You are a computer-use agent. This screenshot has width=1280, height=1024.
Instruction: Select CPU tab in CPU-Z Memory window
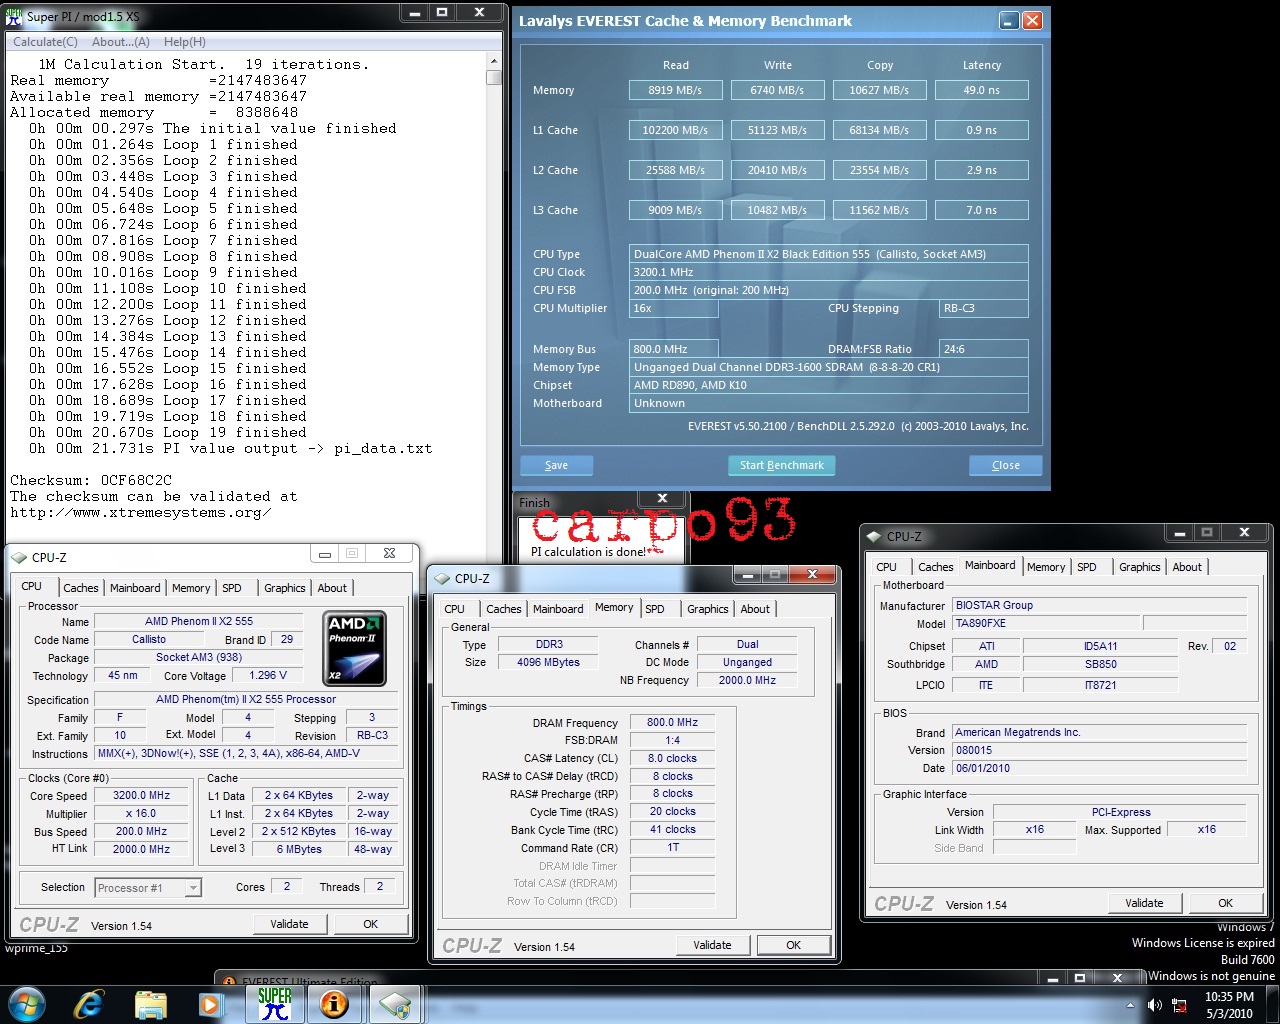(454, 609)
